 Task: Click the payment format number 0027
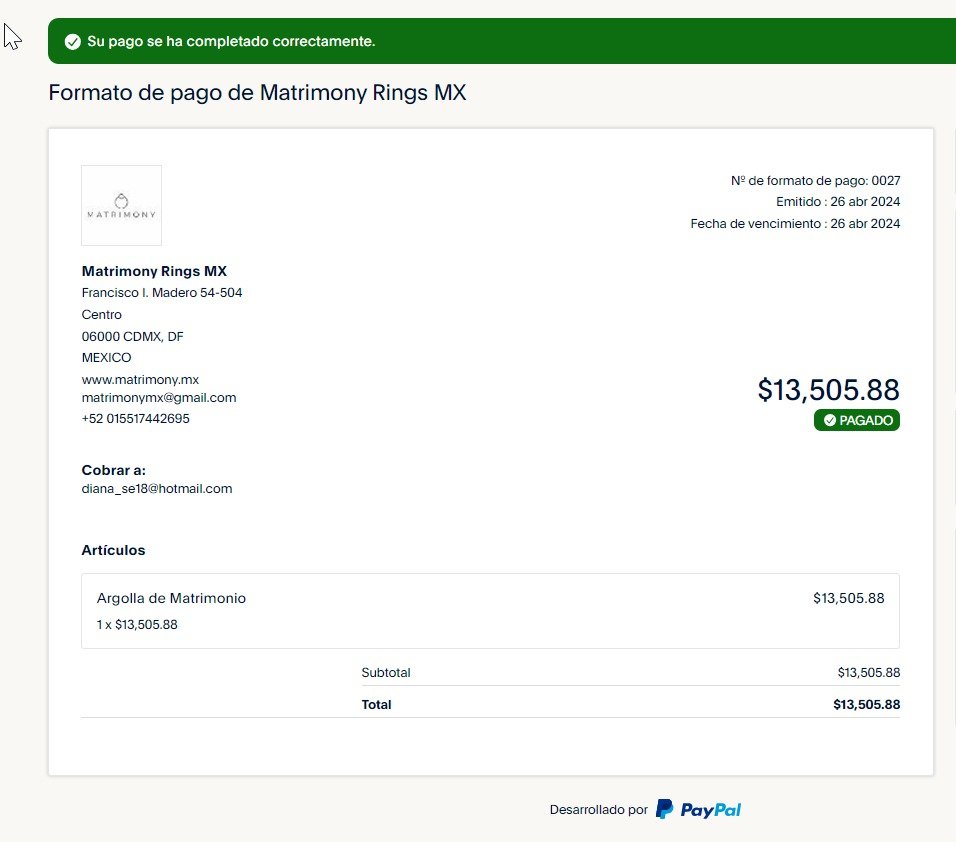885,181
